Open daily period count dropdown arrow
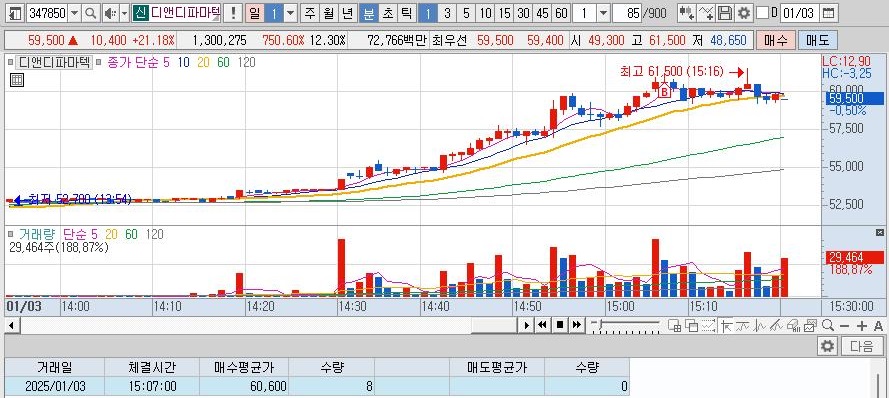 point(290,12)
